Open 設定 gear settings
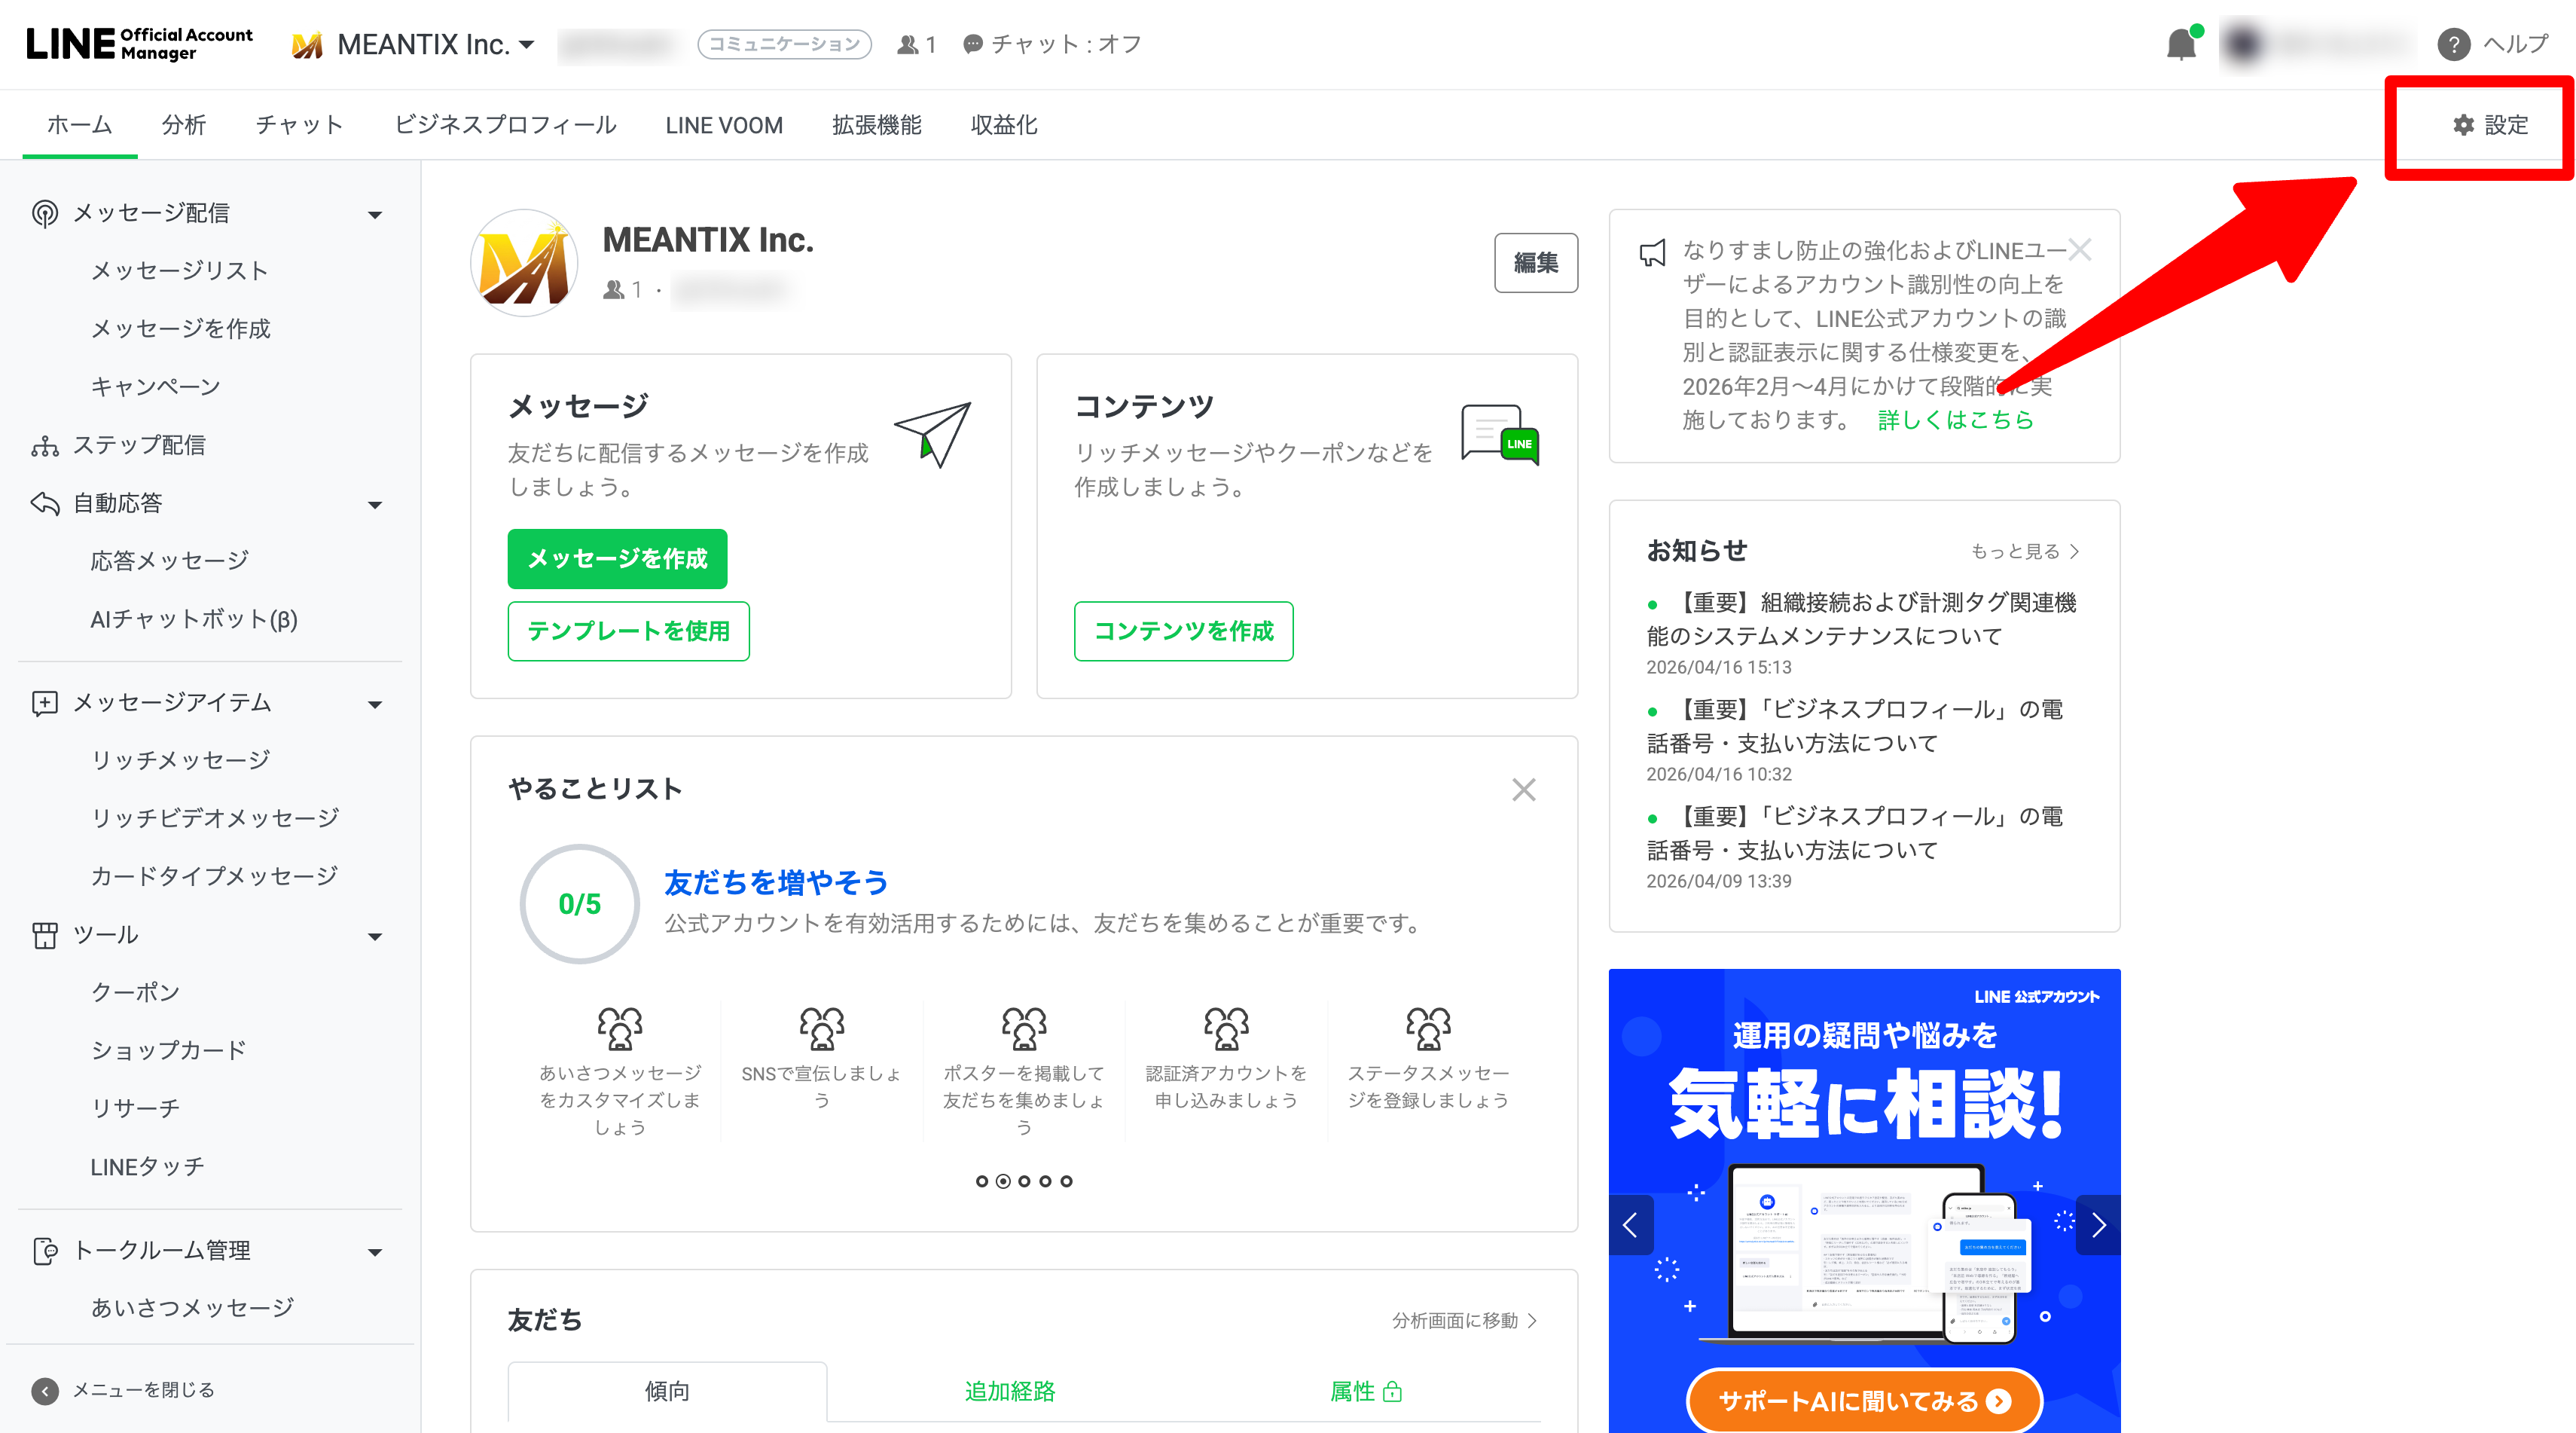 click(2490, 125)
